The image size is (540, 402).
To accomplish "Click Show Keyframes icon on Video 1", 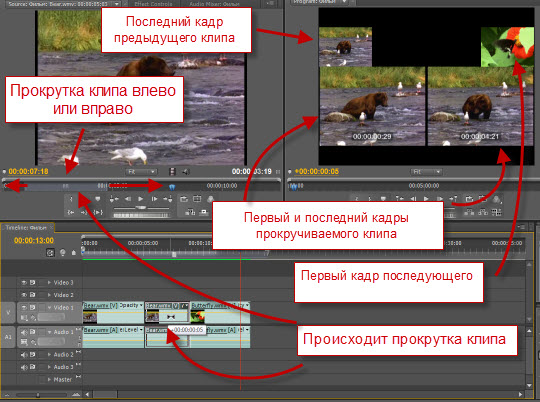I will click(x=33, y=317).
